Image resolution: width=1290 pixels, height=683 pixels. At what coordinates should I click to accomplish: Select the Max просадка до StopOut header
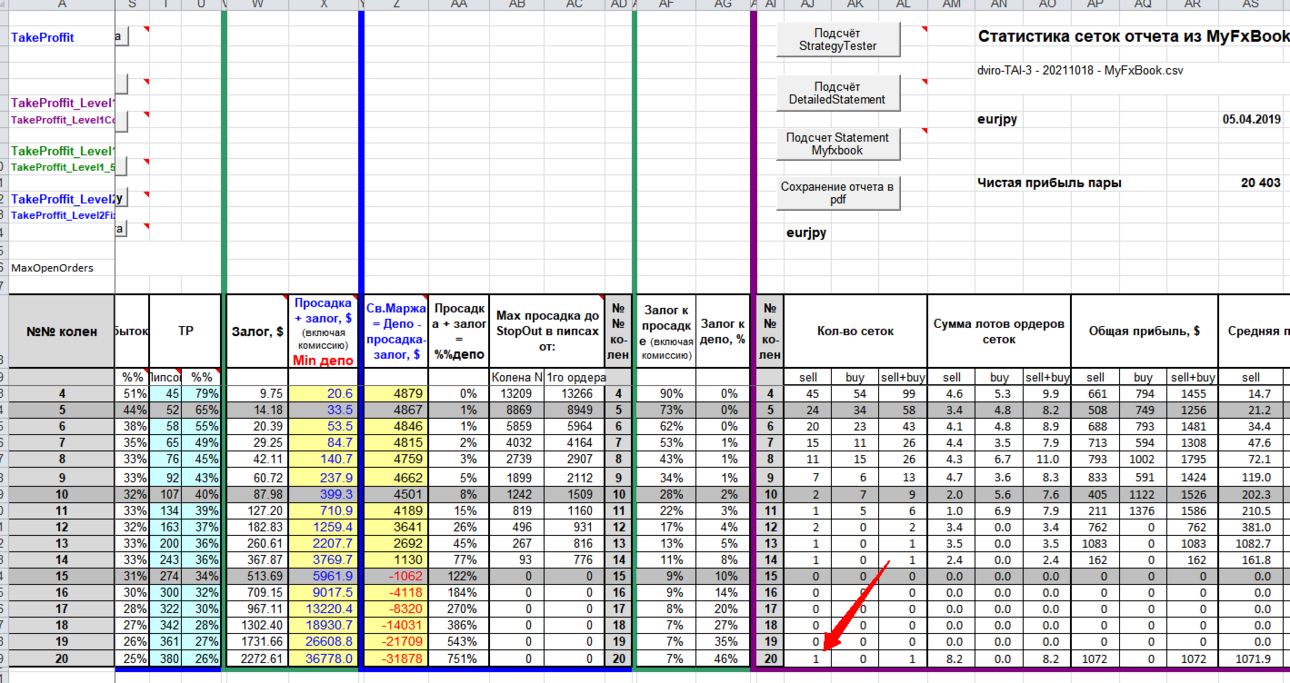click(547, 331)
